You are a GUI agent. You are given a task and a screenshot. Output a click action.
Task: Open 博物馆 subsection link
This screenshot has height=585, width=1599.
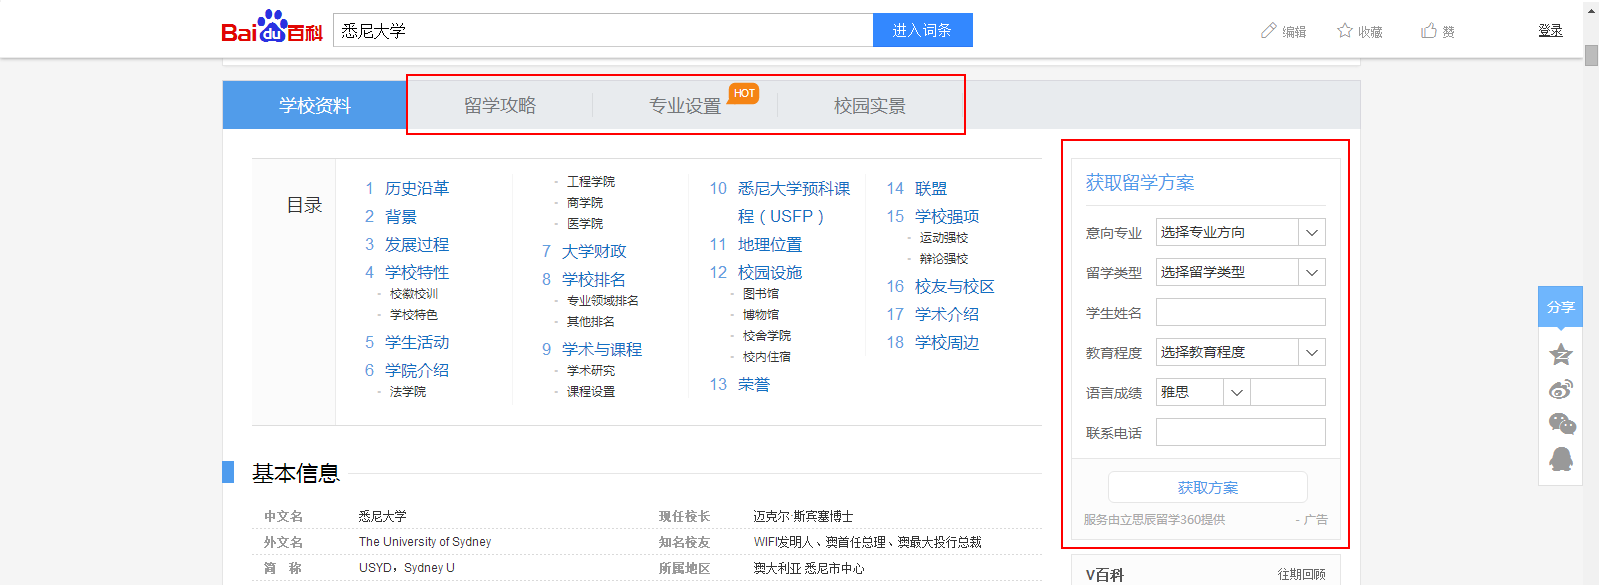(x=761, y=315)
